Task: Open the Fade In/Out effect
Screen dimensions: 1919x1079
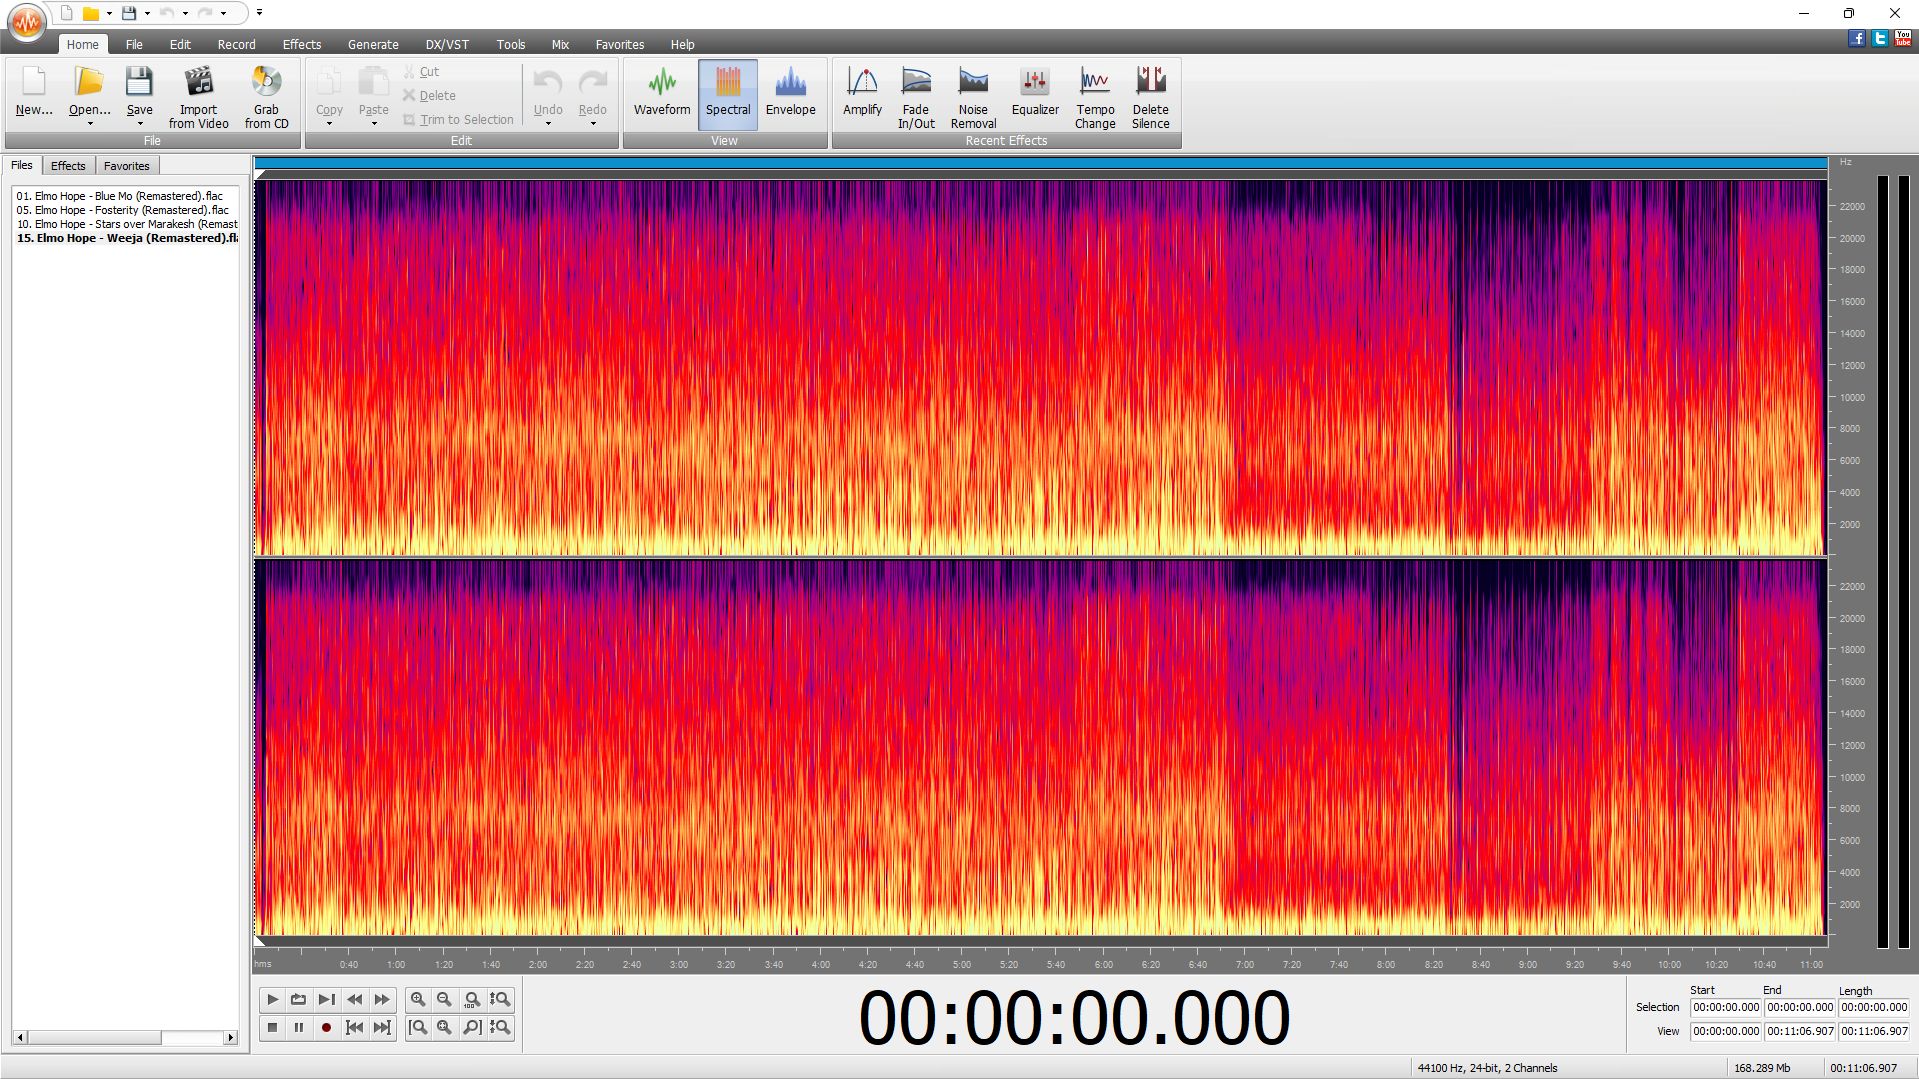Action: click(x=915, y=96)
